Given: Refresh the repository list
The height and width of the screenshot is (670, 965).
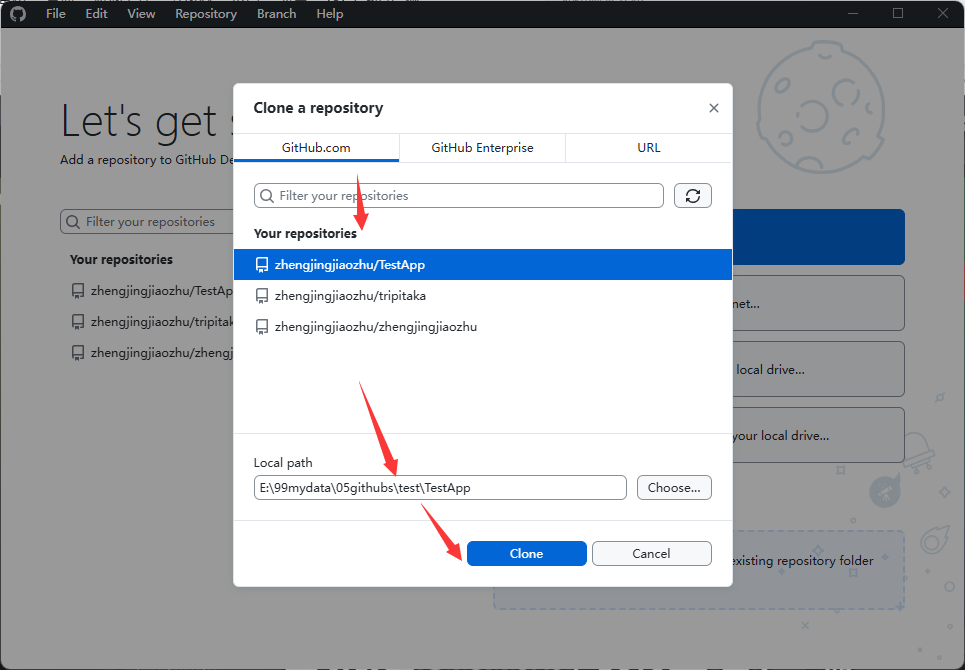Looking at the screenshot, I should (693, 196).
